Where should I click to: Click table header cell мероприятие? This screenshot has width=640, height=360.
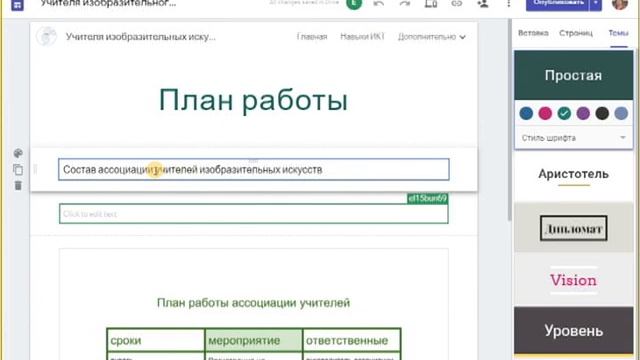coord(253,340)
